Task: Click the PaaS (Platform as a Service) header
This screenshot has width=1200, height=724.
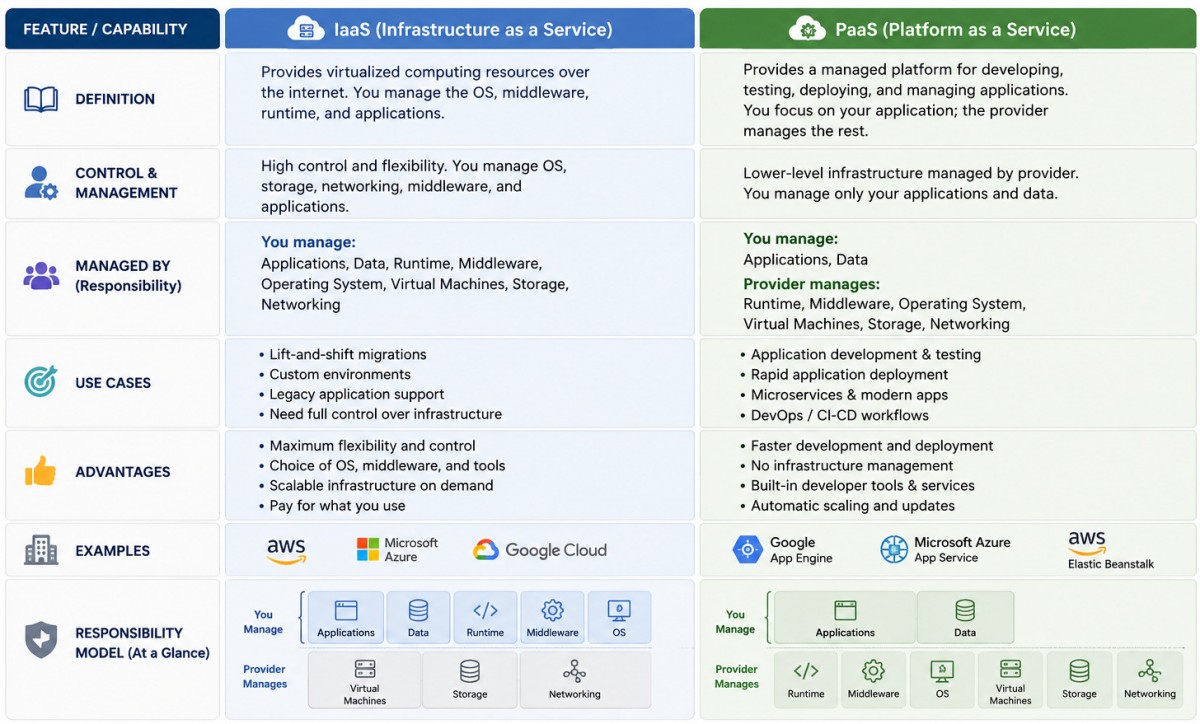Action: tap(947, 29)
